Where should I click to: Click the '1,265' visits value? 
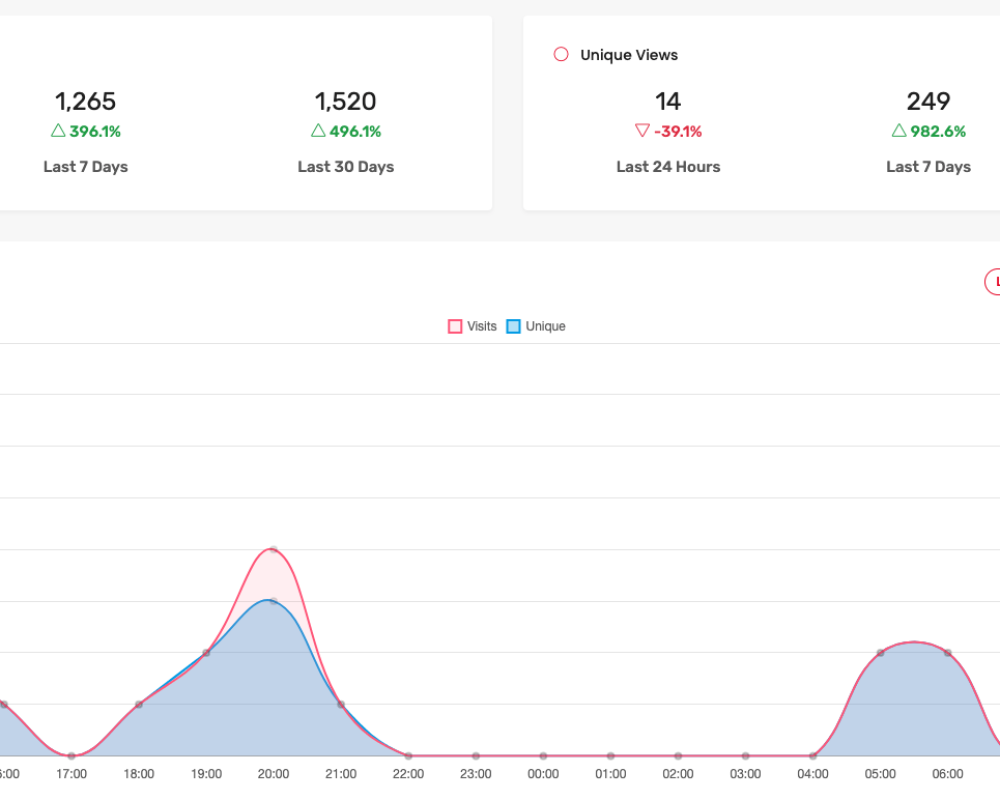tap(85, 101)
